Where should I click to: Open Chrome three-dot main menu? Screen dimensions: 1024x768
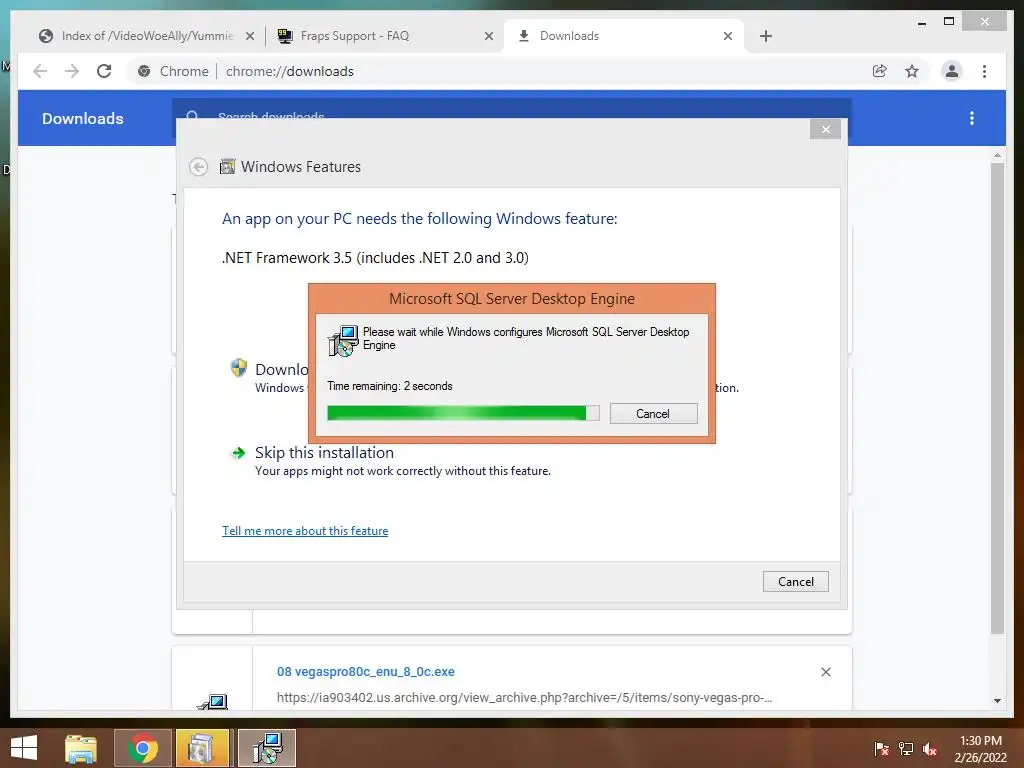(984, 71)
